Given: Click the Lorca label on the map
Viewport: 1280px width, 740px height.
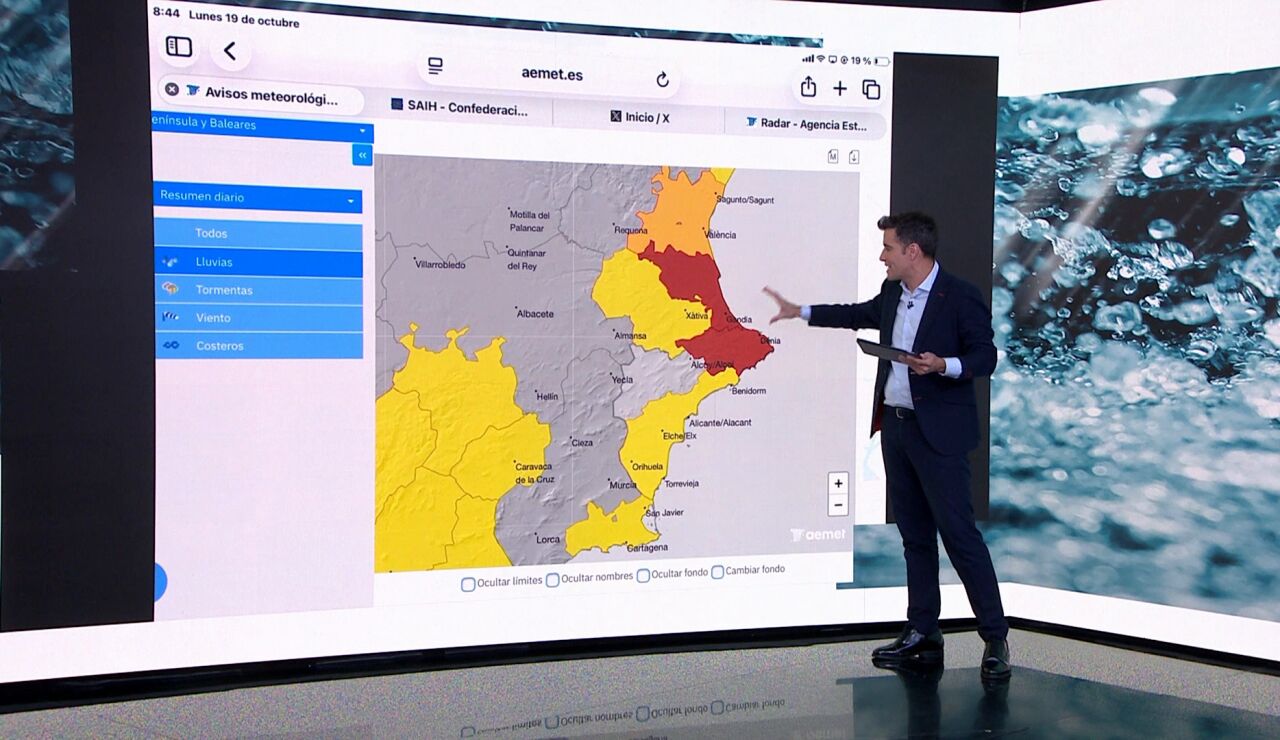Looking at the screenshot, I should 549,539.
